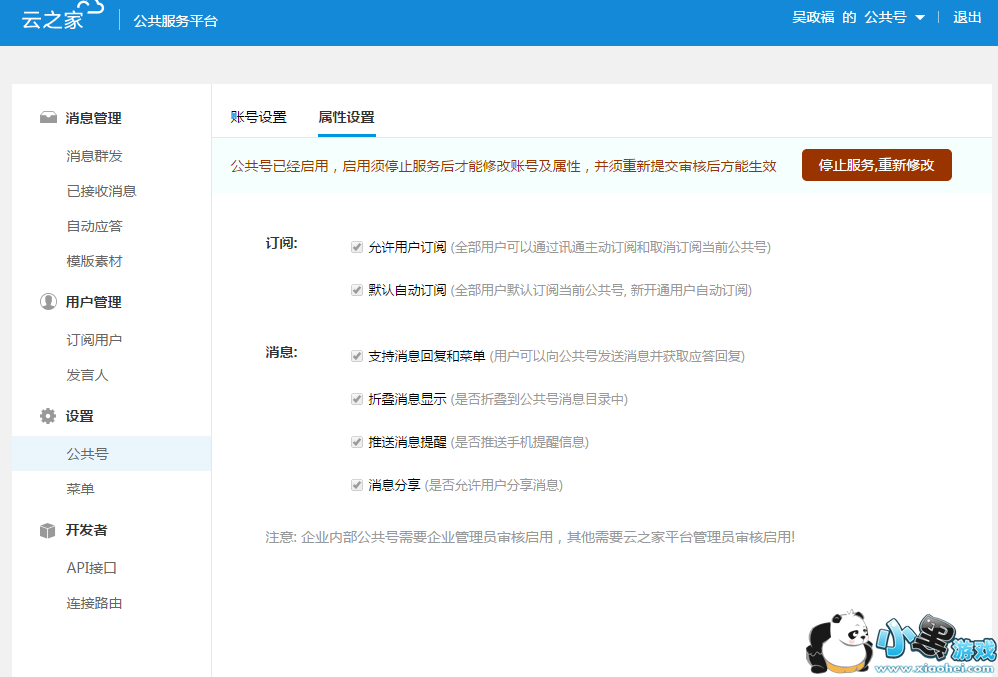This screenshot has height=677, width=998.
Task: Click the 公共号已经启用 warning message
Action: pyautogui.click(x=503, y=166)
